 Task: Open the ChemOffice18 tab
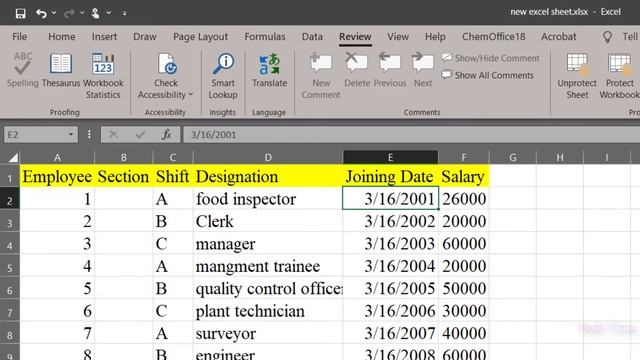tap(493, 37)
